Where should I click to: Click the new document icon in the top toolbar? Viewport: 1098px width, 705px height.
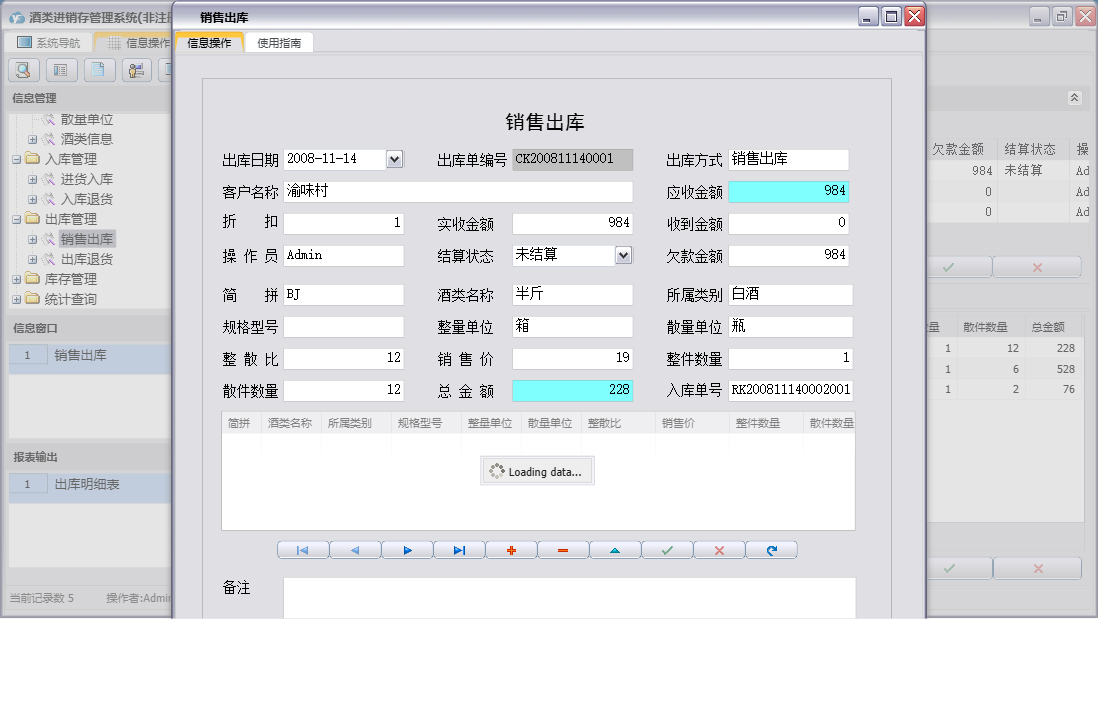98,69
